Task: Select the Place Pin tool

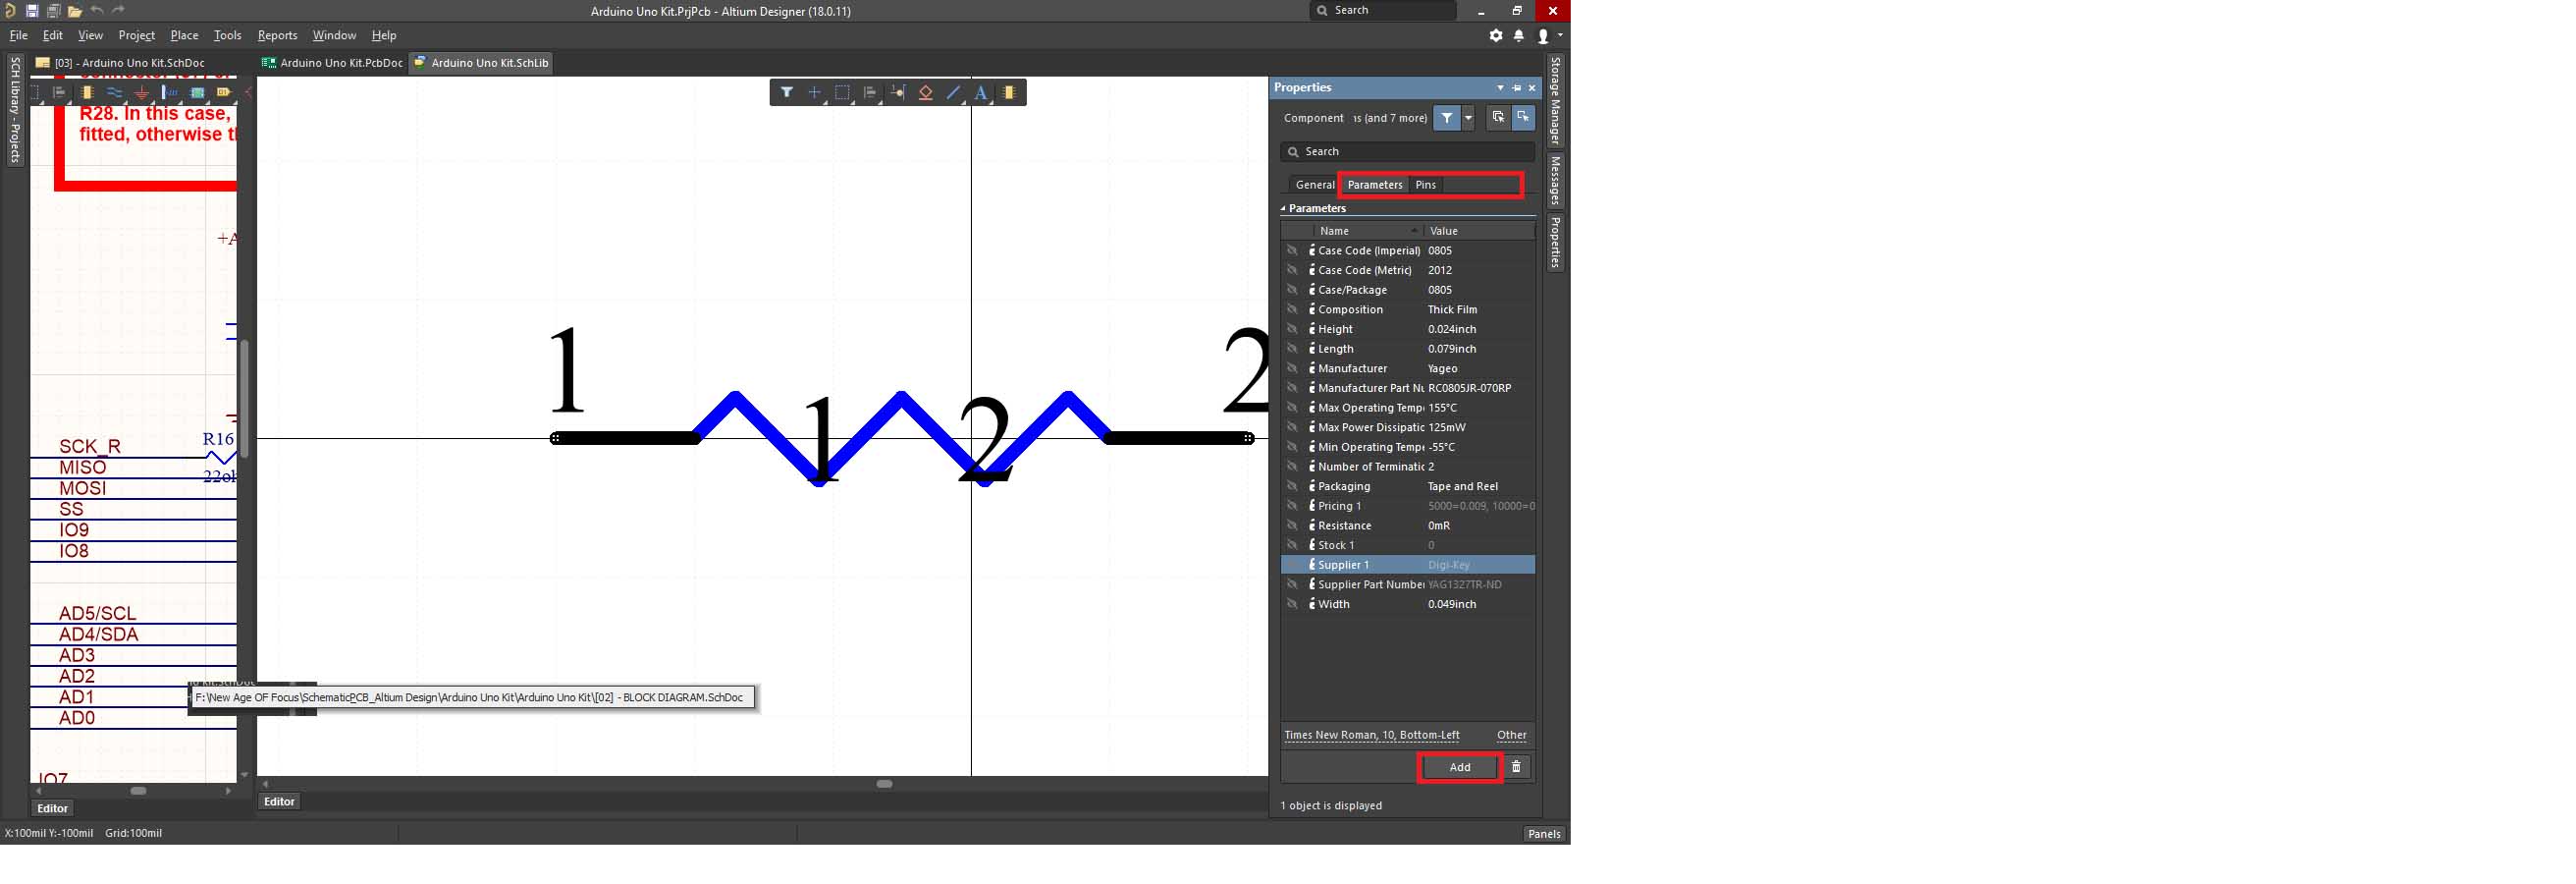Action: (x=898, y=93)
